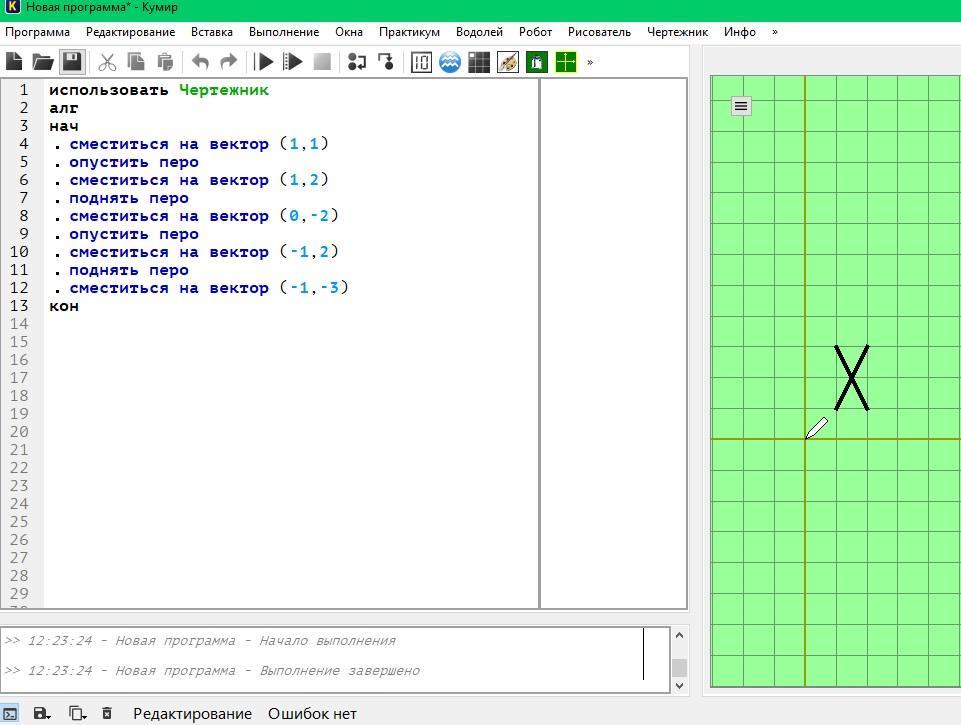Stop program execution with the square button
This screenshot has width=961, height=725.
point(322,62)
